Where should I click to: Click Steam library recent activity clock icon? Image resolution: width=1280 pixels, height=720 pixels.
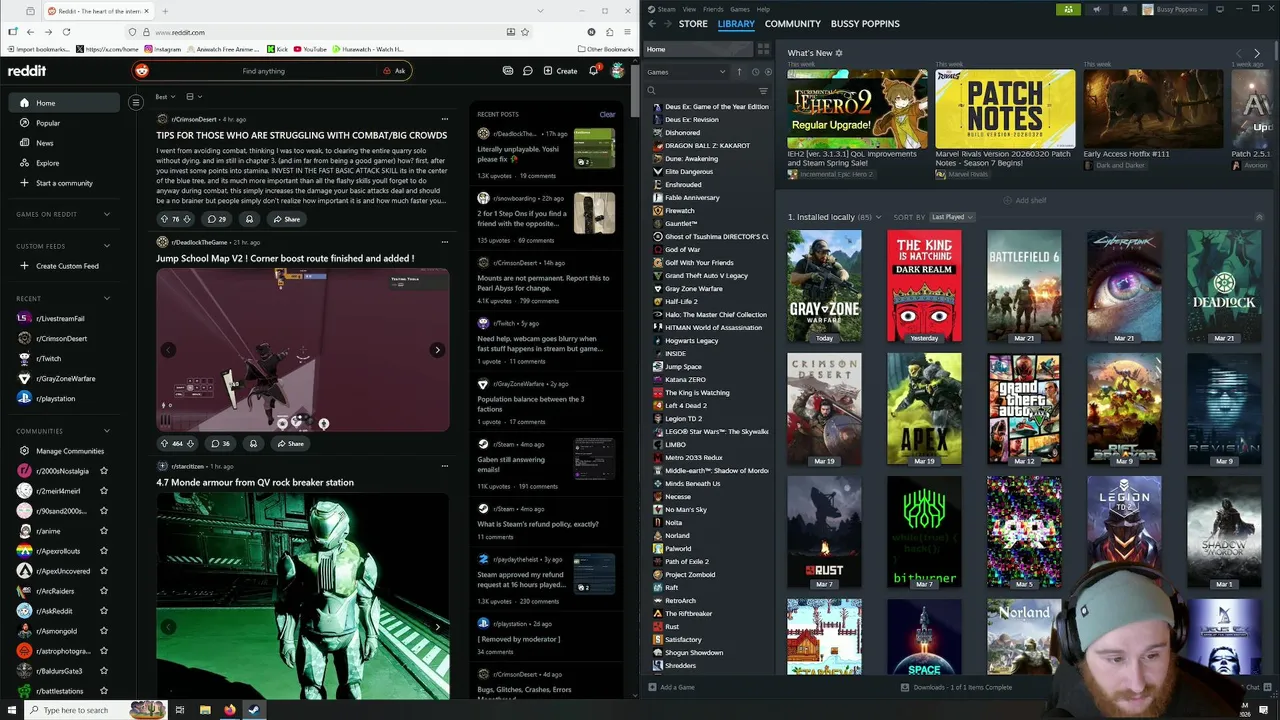pos(755,72)
